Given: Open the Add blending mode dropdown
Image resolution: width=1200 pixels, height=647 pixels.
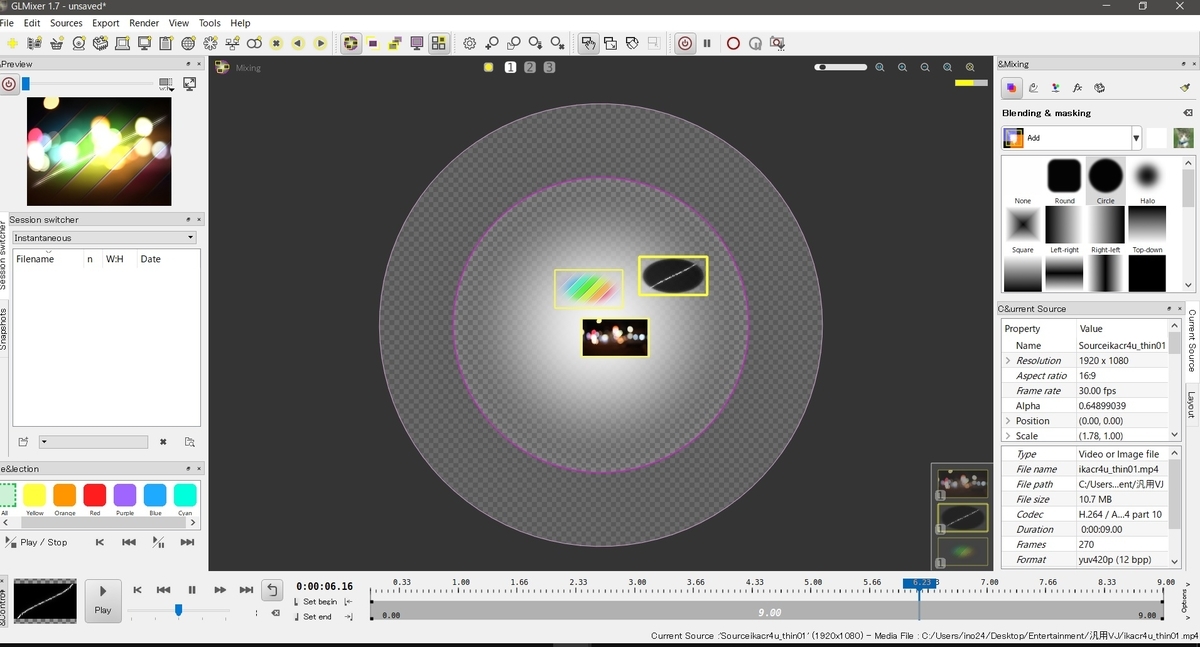Looking at the screenshot, I should tap(1072, 138).
